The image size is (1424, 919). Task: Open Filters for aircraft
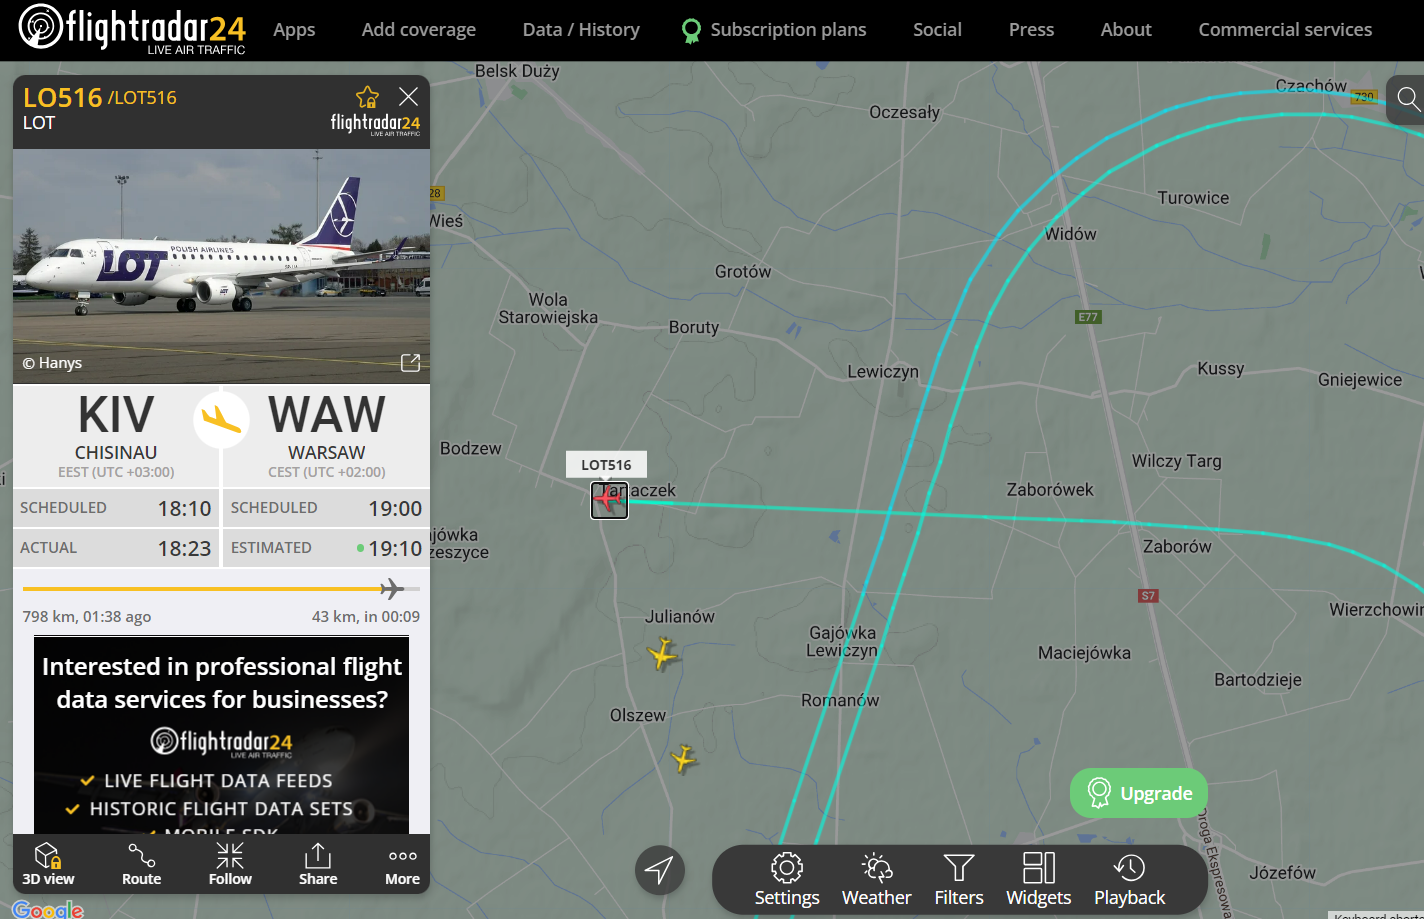(959, 879)
